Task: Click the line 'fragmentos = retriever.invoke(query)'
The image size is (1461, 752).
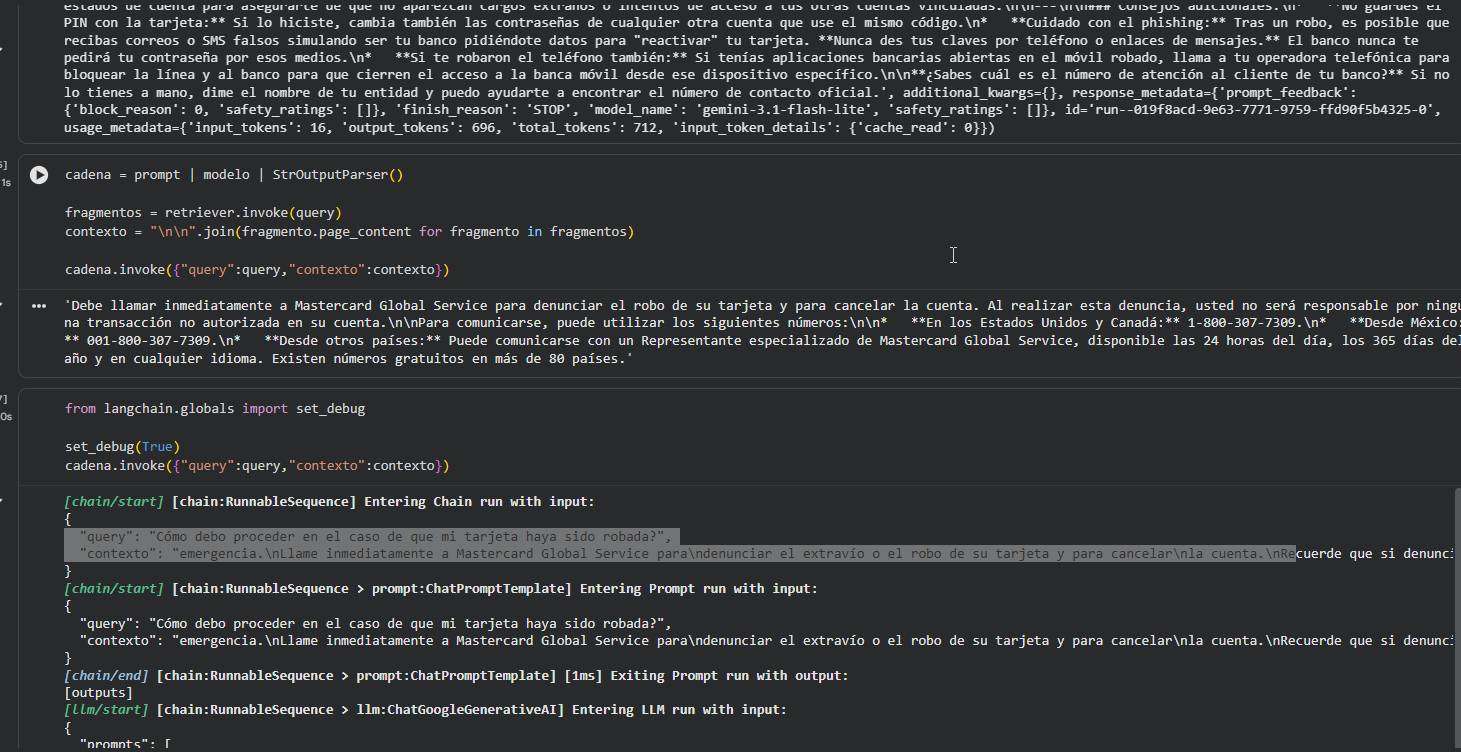Action: click(x=204, y=213)
